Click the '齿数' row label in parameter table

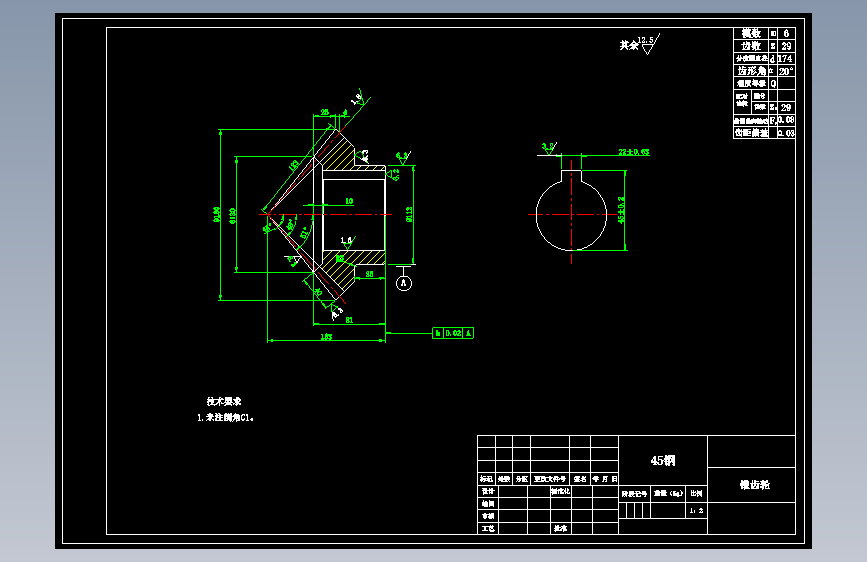click(751, 46)
